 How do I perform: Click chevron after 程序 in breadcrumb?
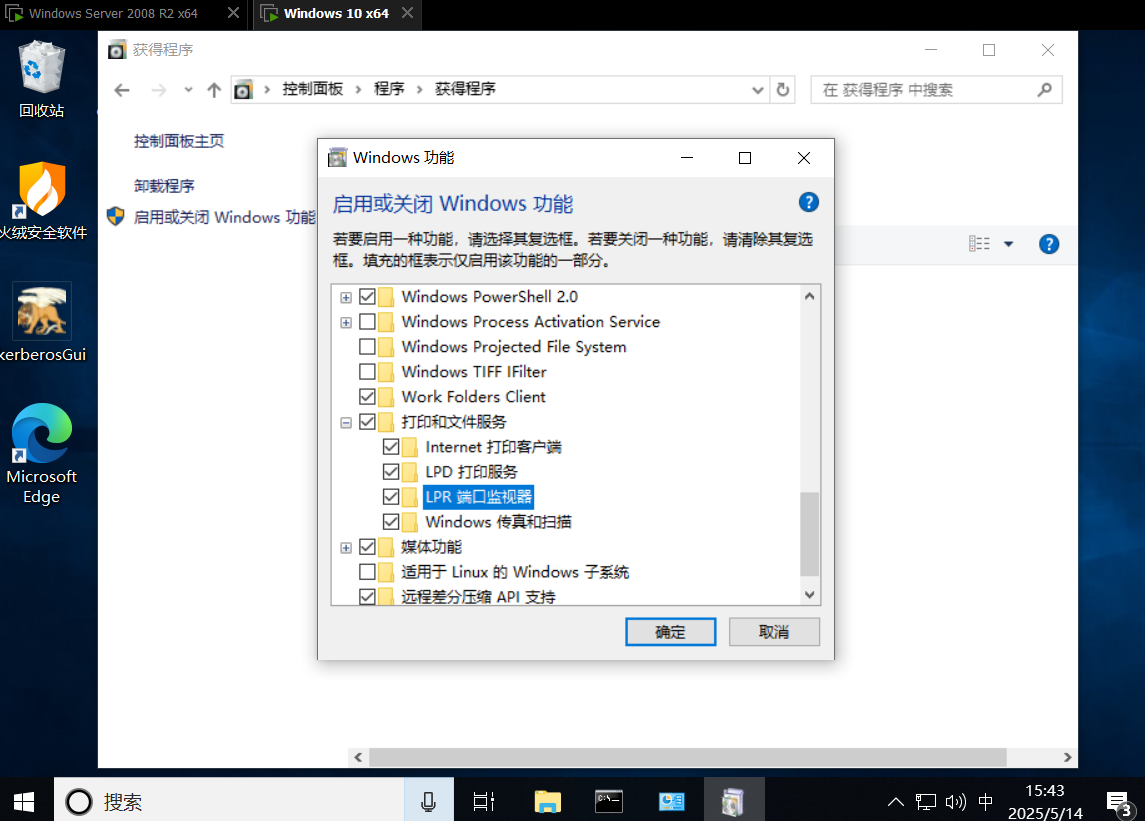coord(420,89)
